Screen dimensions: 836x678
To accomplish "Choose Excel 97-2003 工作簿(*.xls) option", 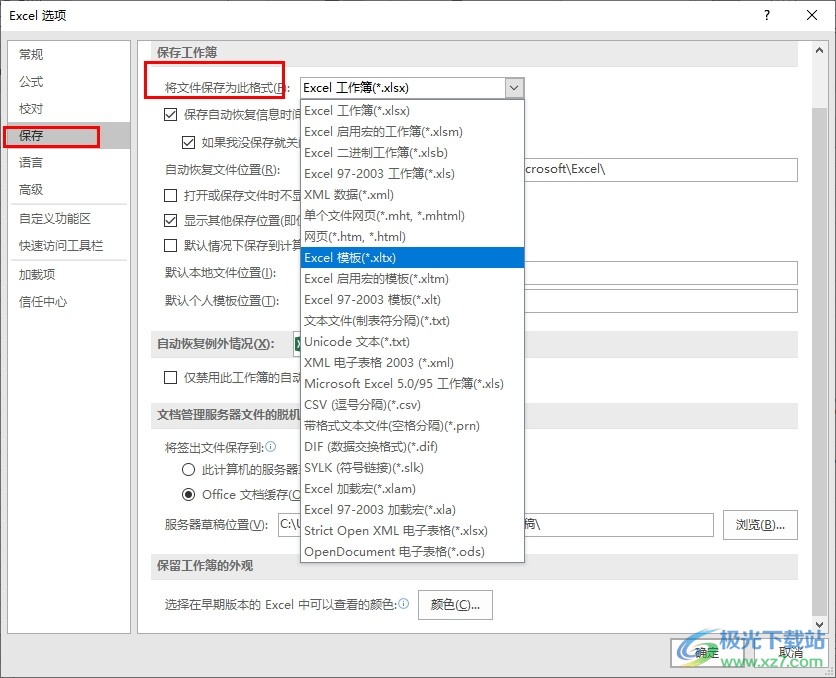I will tap(412, 174).
